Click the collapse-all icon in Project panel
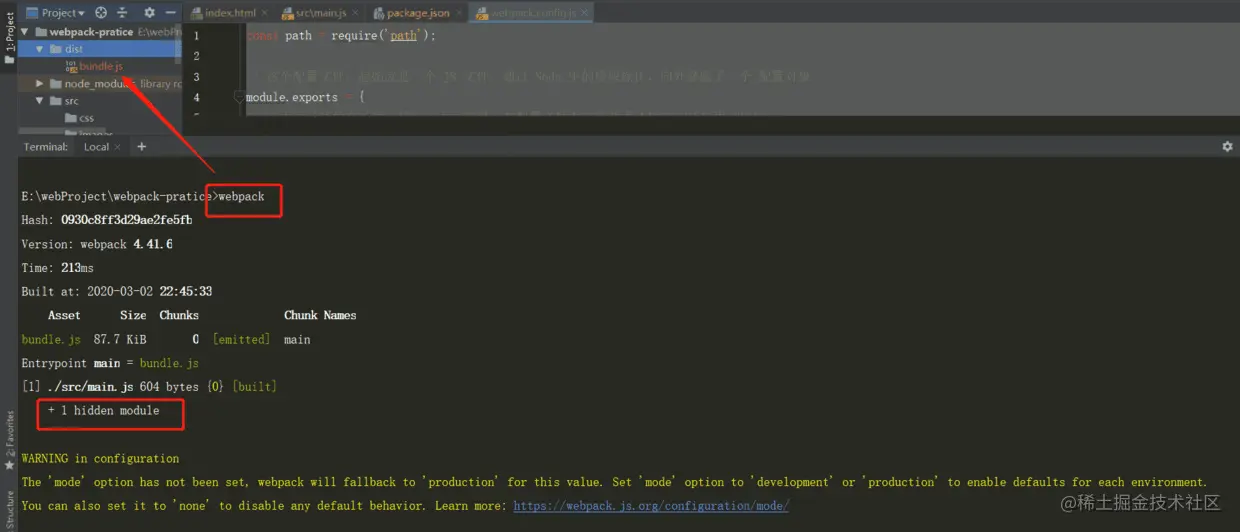Screen dimensions: 1240x532 point(123,12)
